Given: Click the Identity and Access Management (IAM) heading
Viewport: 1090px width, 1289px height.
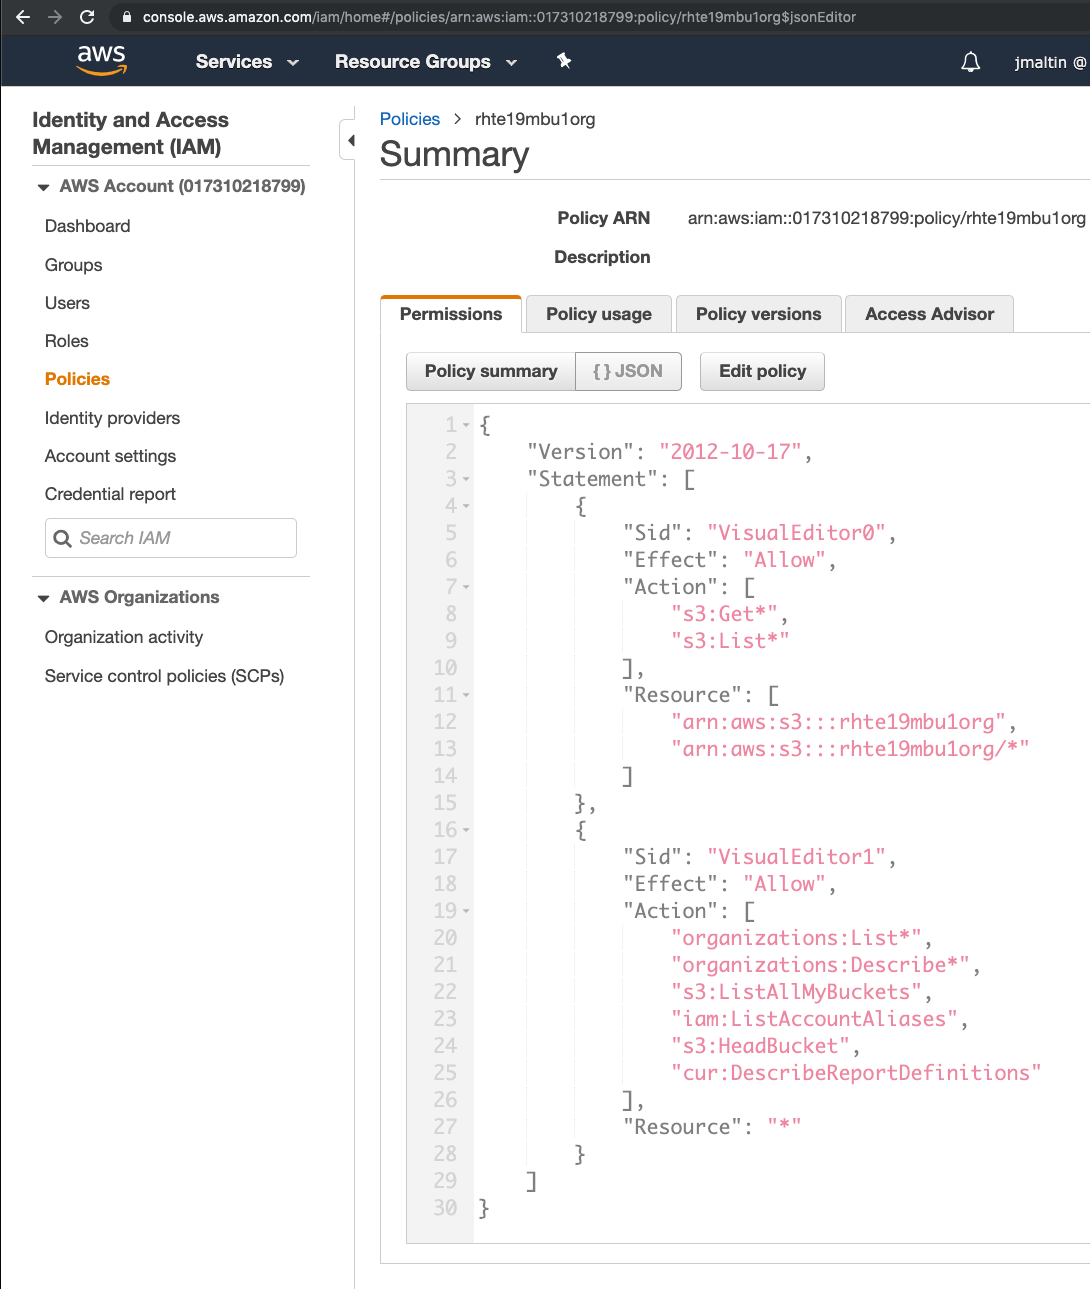Looking at the screenshot, I should pyautogui.click(x=130, y=133).
